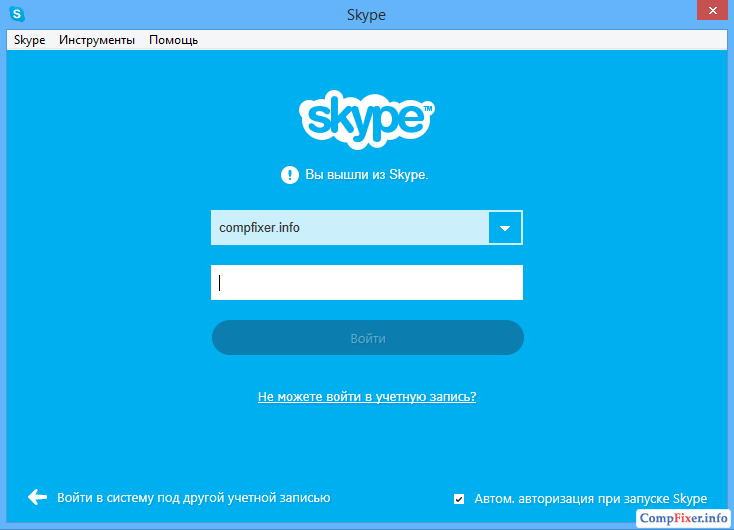This screenshot has height=530, width=734.
Task: Click the back arrow icon at bottom left
Action: 37,497
